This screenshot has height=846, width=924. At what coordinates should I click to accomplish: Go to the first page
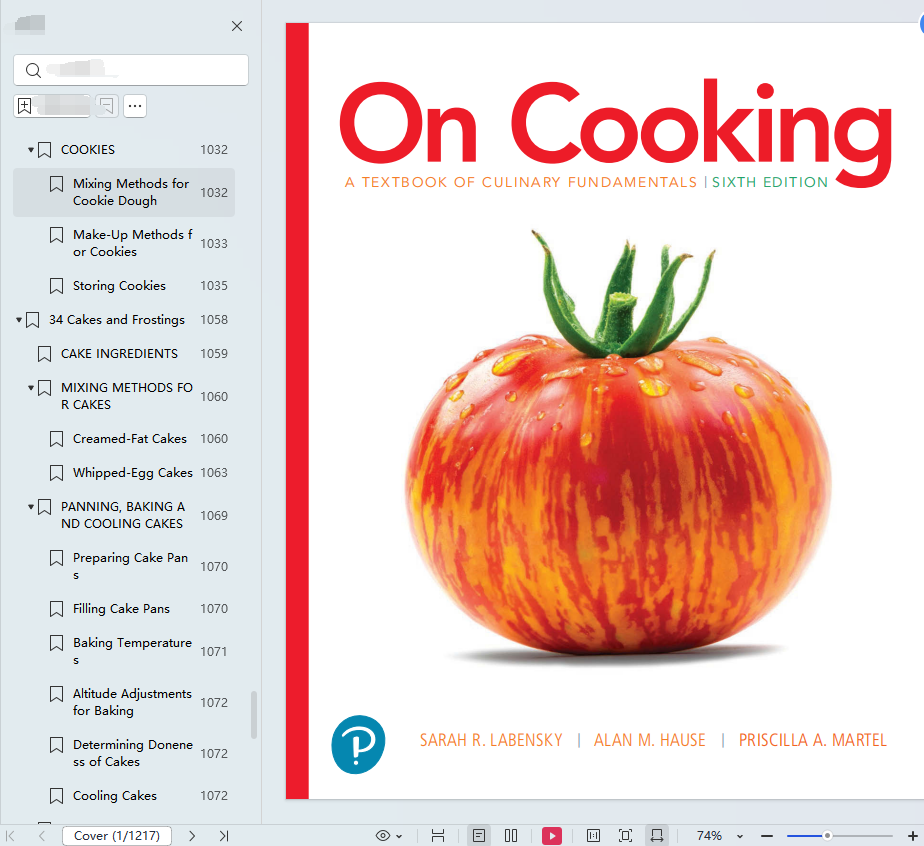(x=10, y=835)
